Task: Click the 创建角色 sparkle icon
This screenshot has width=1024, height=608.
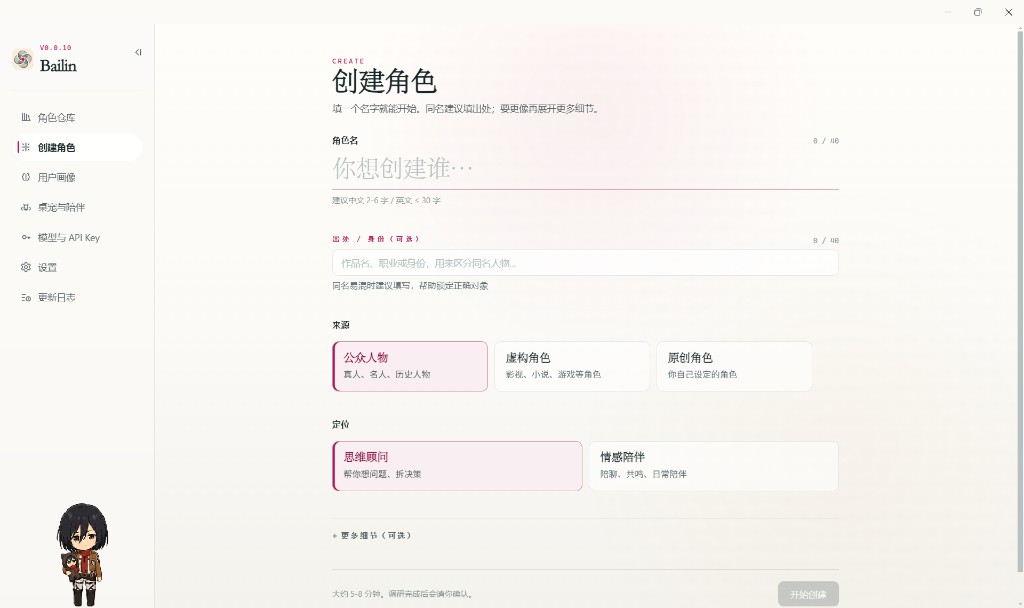Action: [x=25, y=147]
